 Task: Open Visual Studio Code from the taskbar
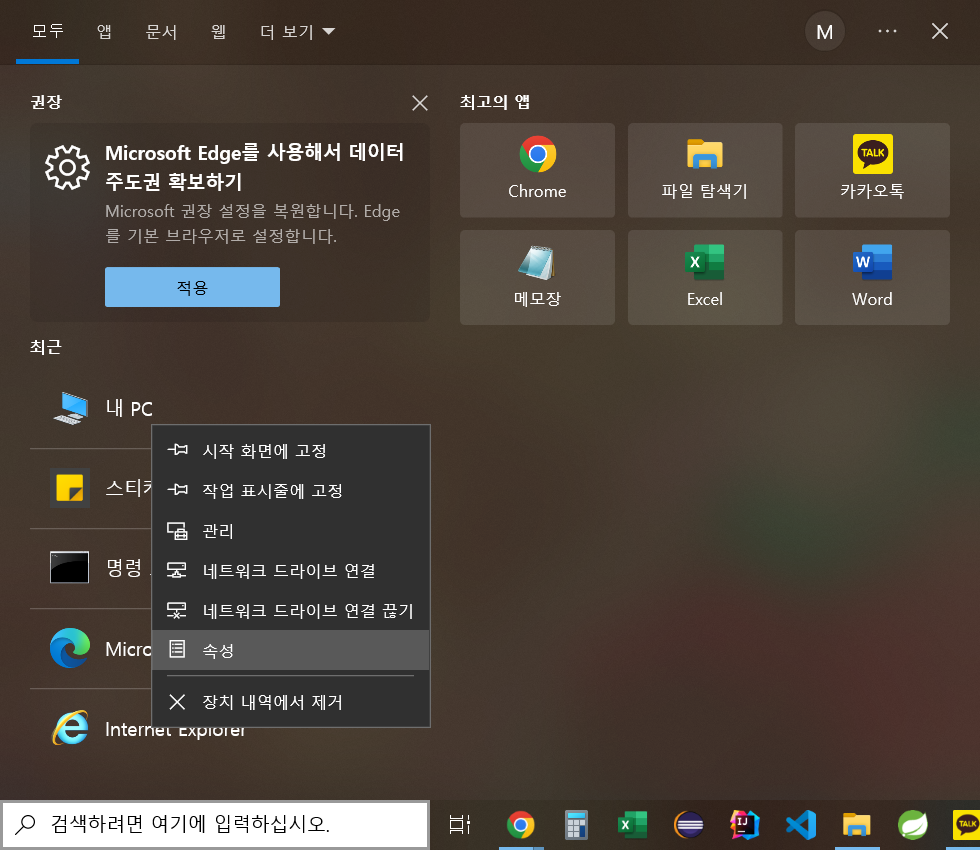tap(801, 825)
